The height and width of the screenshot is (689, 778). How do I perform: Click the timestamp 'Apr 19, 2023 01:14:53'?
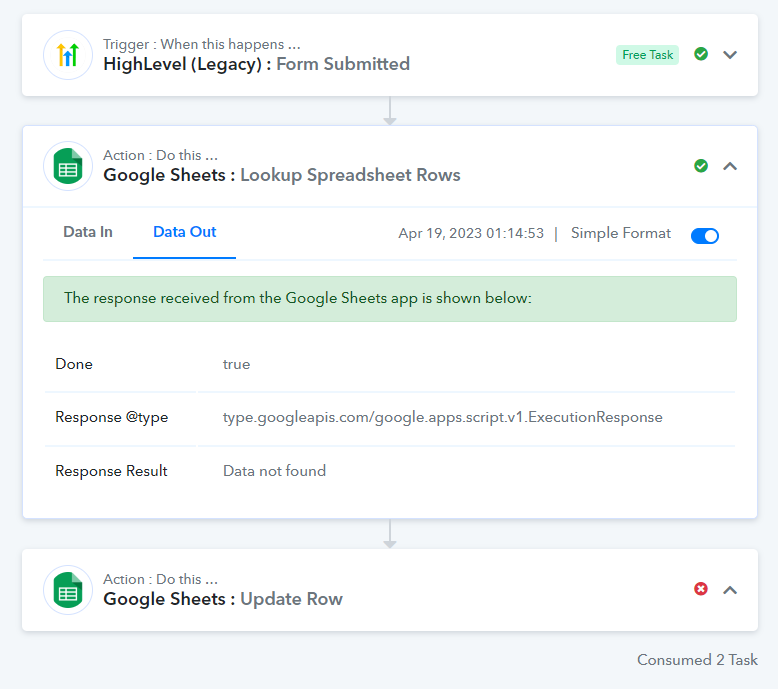[471, 233]
